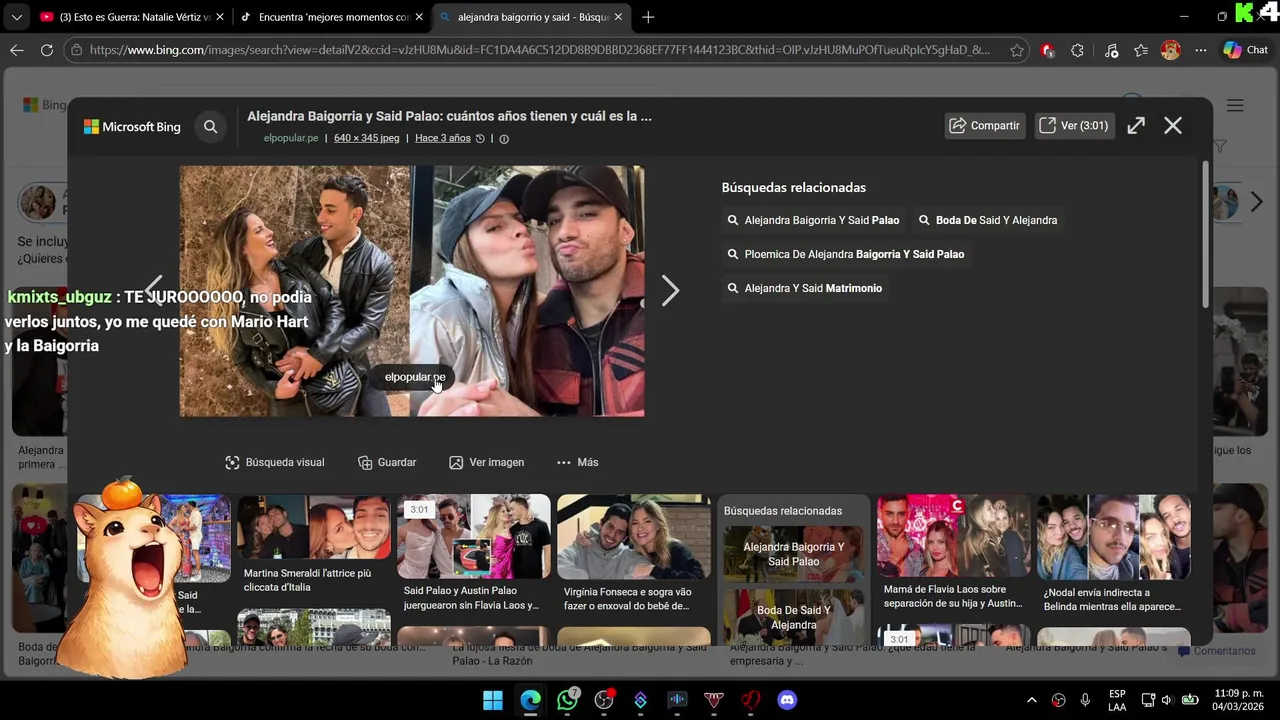Show hidden system tray icons

[1032, 700]
